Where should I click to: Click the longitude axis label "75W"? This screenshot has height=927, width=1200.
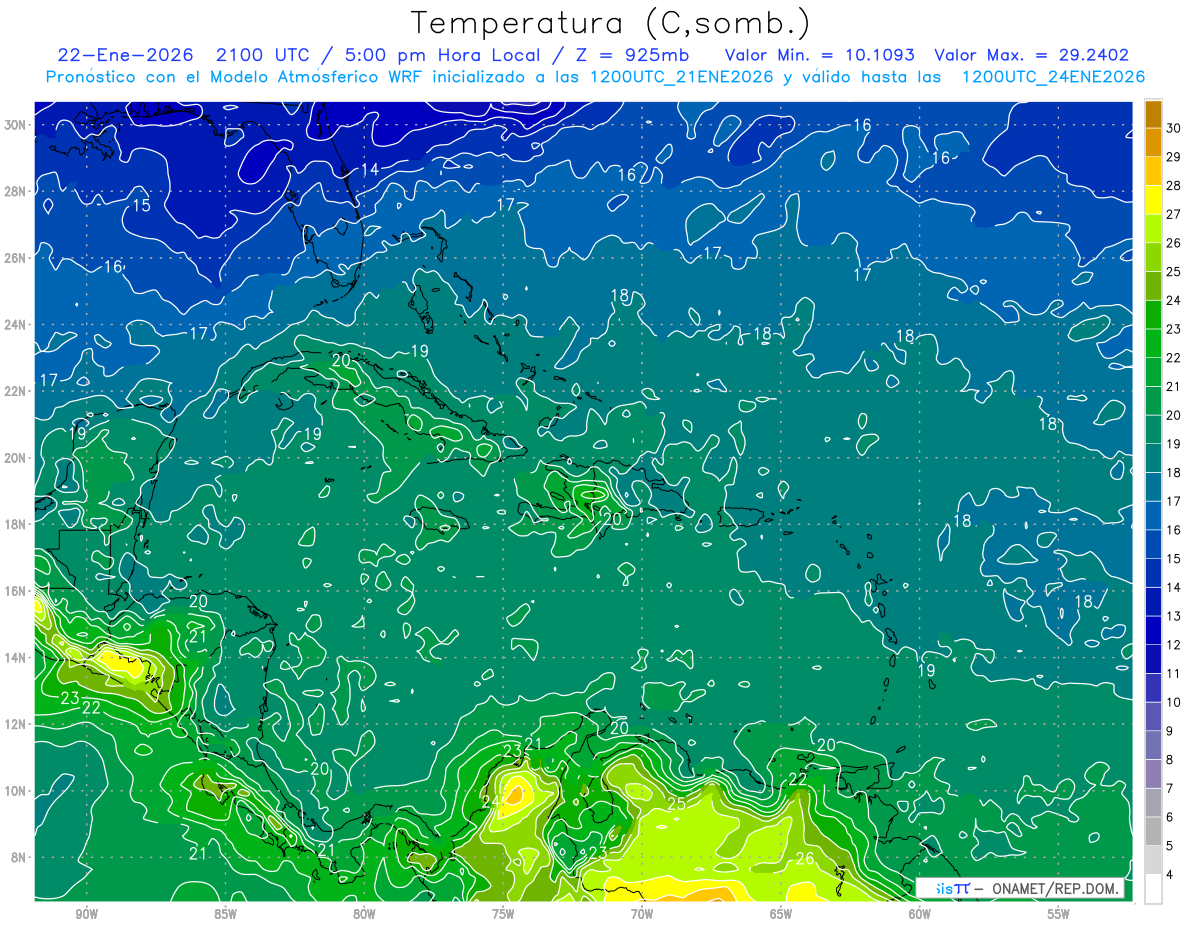tap(503, 914)
